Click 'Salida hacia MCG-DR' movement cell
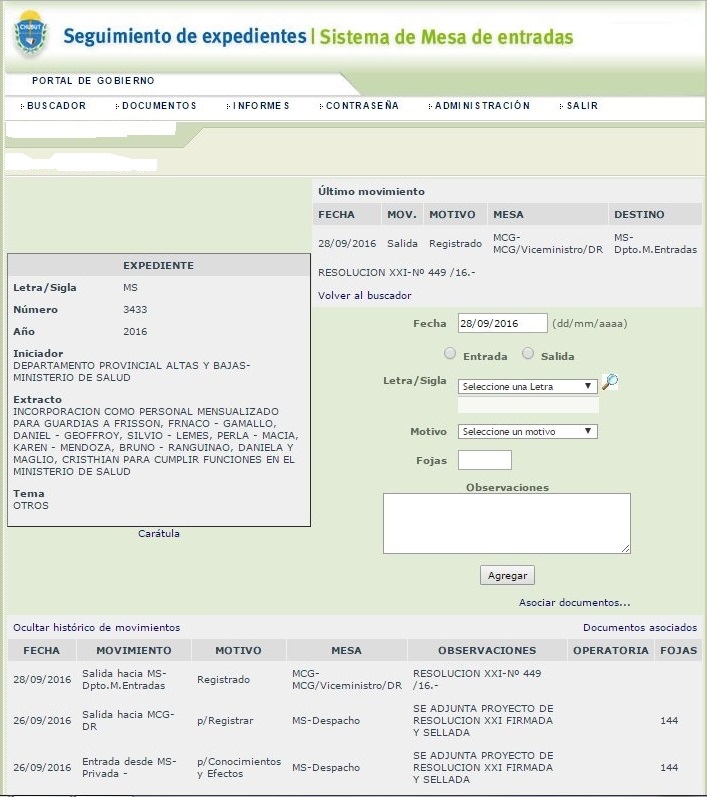707x797 pixels. [128, 721]
